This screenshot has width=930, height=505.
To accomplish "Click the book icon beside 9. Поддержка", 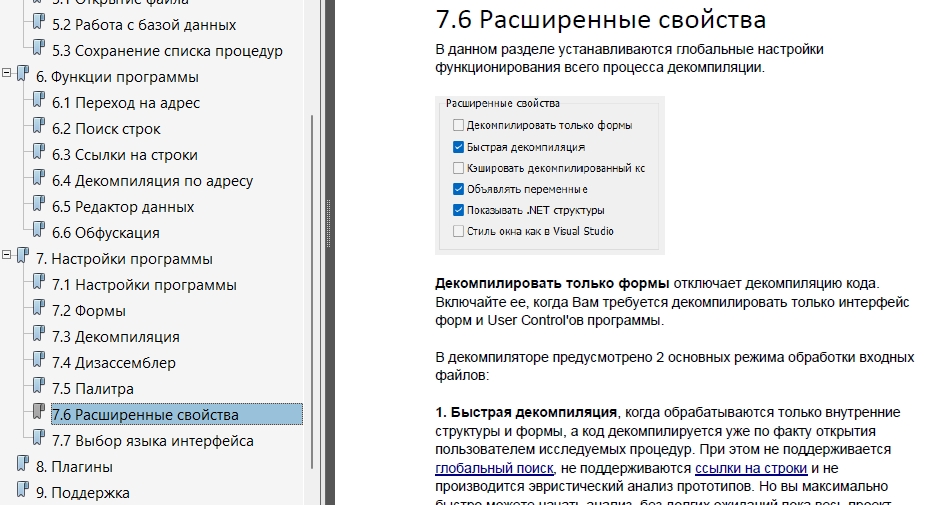I will point(23,490).
